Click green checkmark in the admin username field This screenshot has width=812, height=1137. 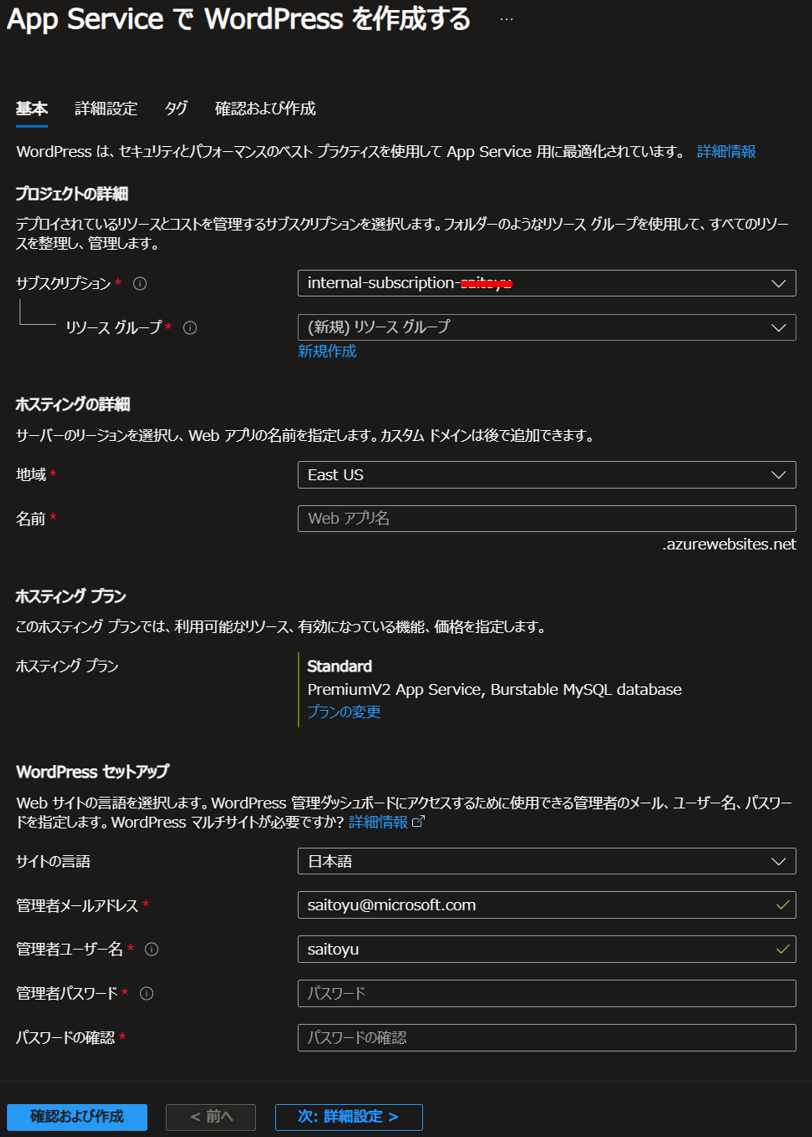coord(782,948)
